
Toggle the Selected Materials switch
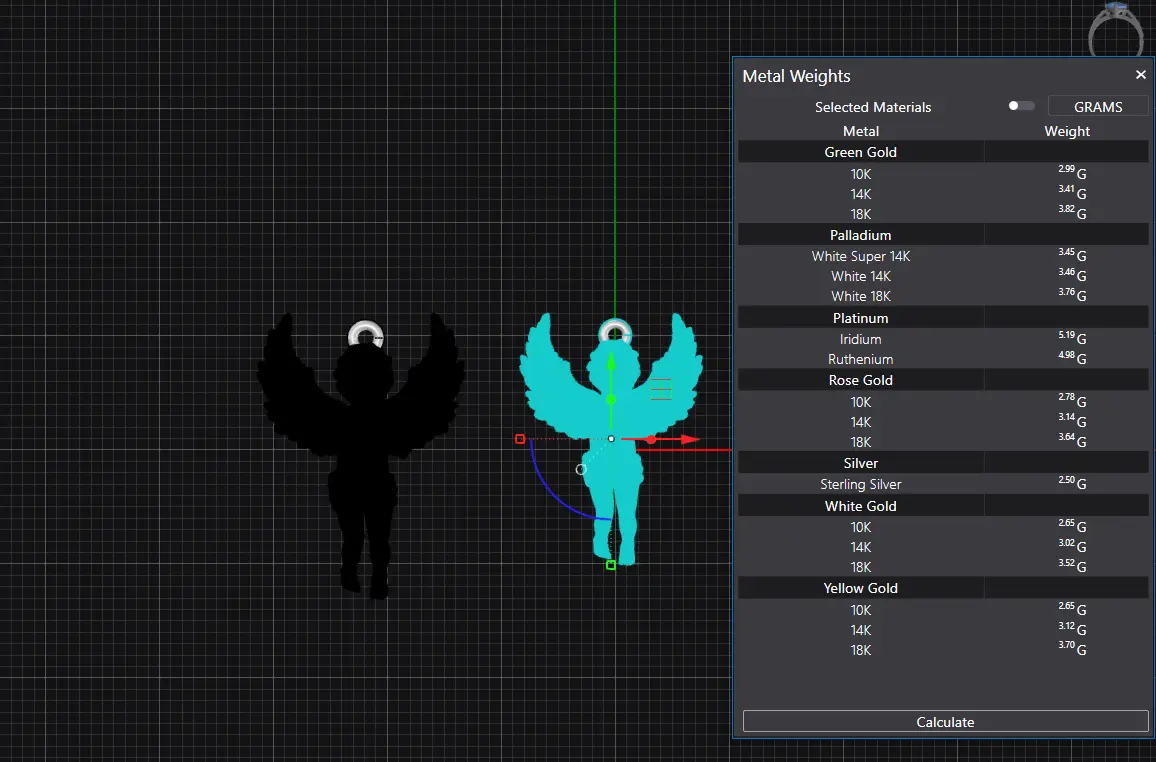(x=1021, y=106)
